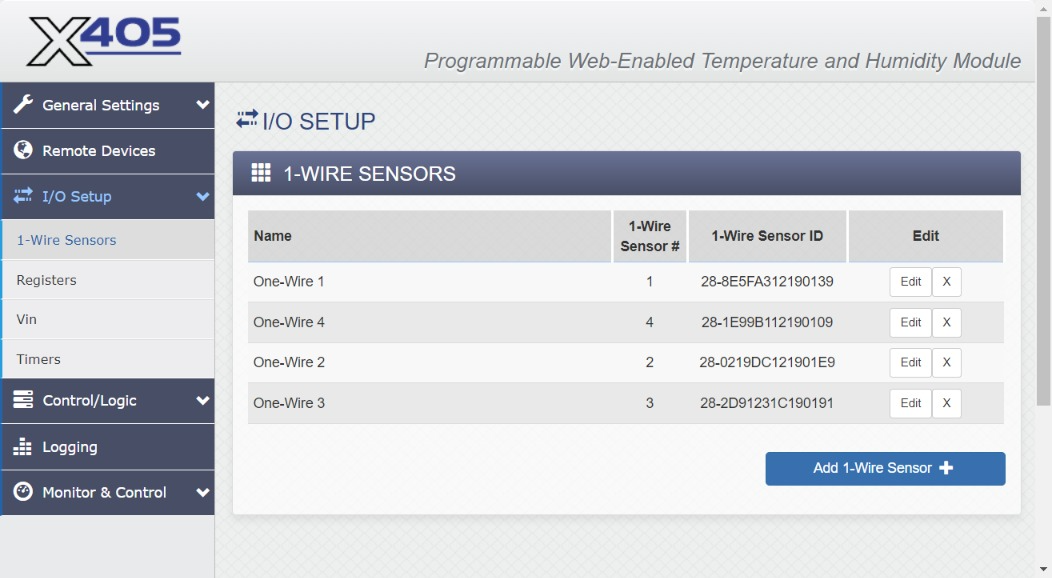This screenshot has width=1052, height=578.
Task: Click the Monitor & Control gauge icon
Action: (x=23, y=492)
